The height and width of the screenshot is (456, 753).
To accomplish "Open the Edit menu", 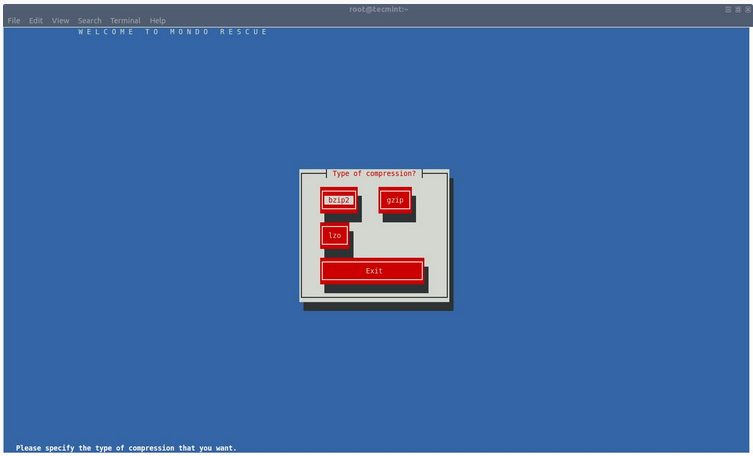I will click(36, 20).
